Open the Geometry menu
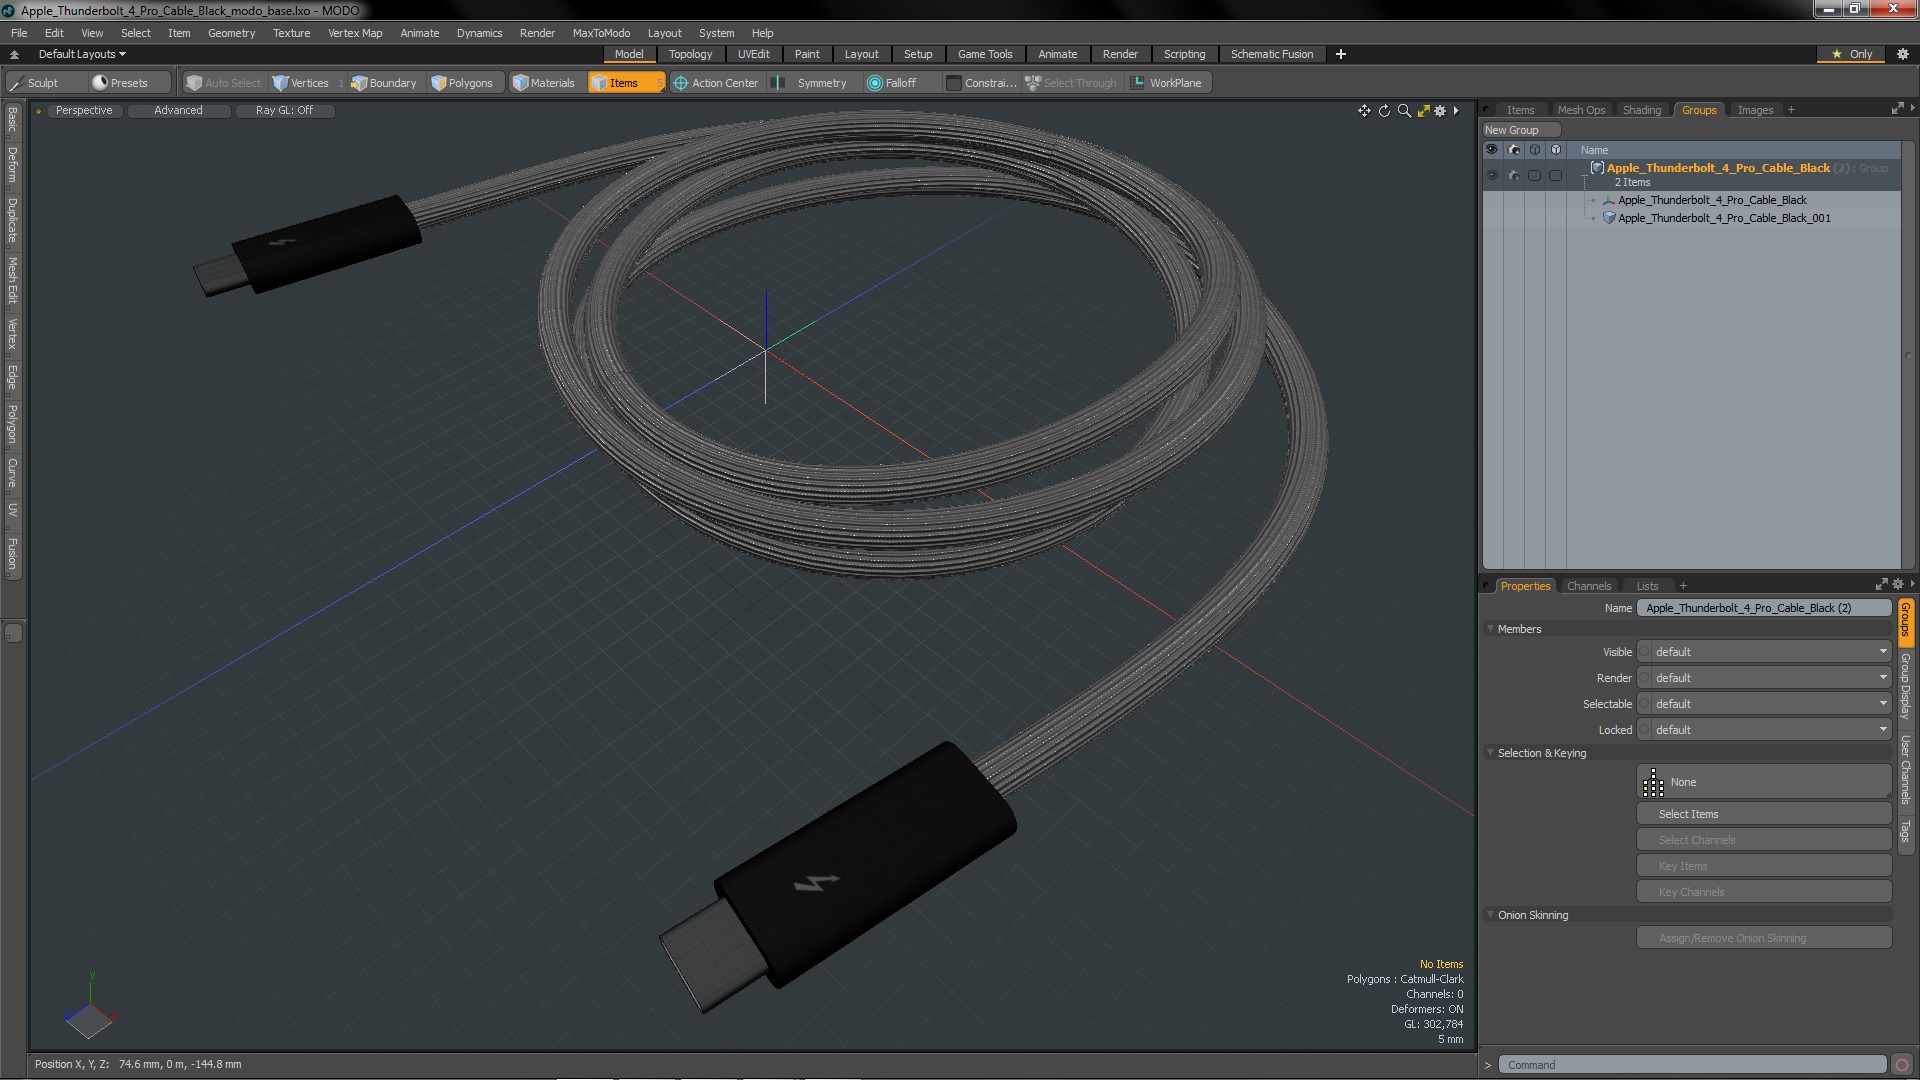Screen dimensions: 1920x1080 (x=231, y=33)
